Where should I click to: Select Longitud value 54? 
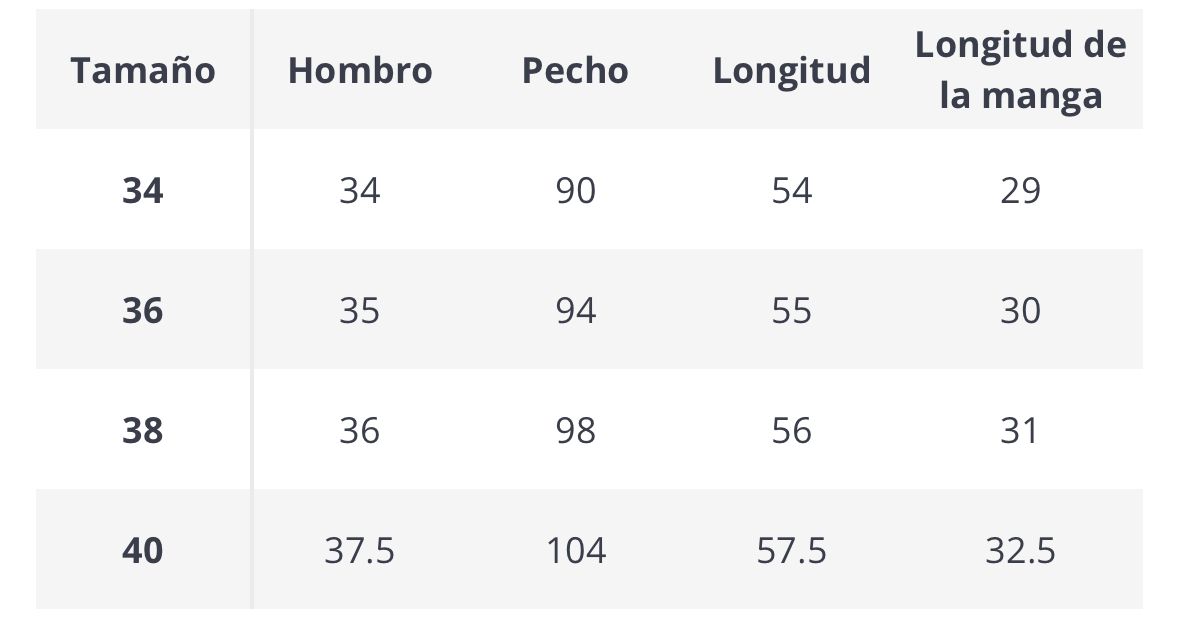pyautogui.click(x=791, y=190)
